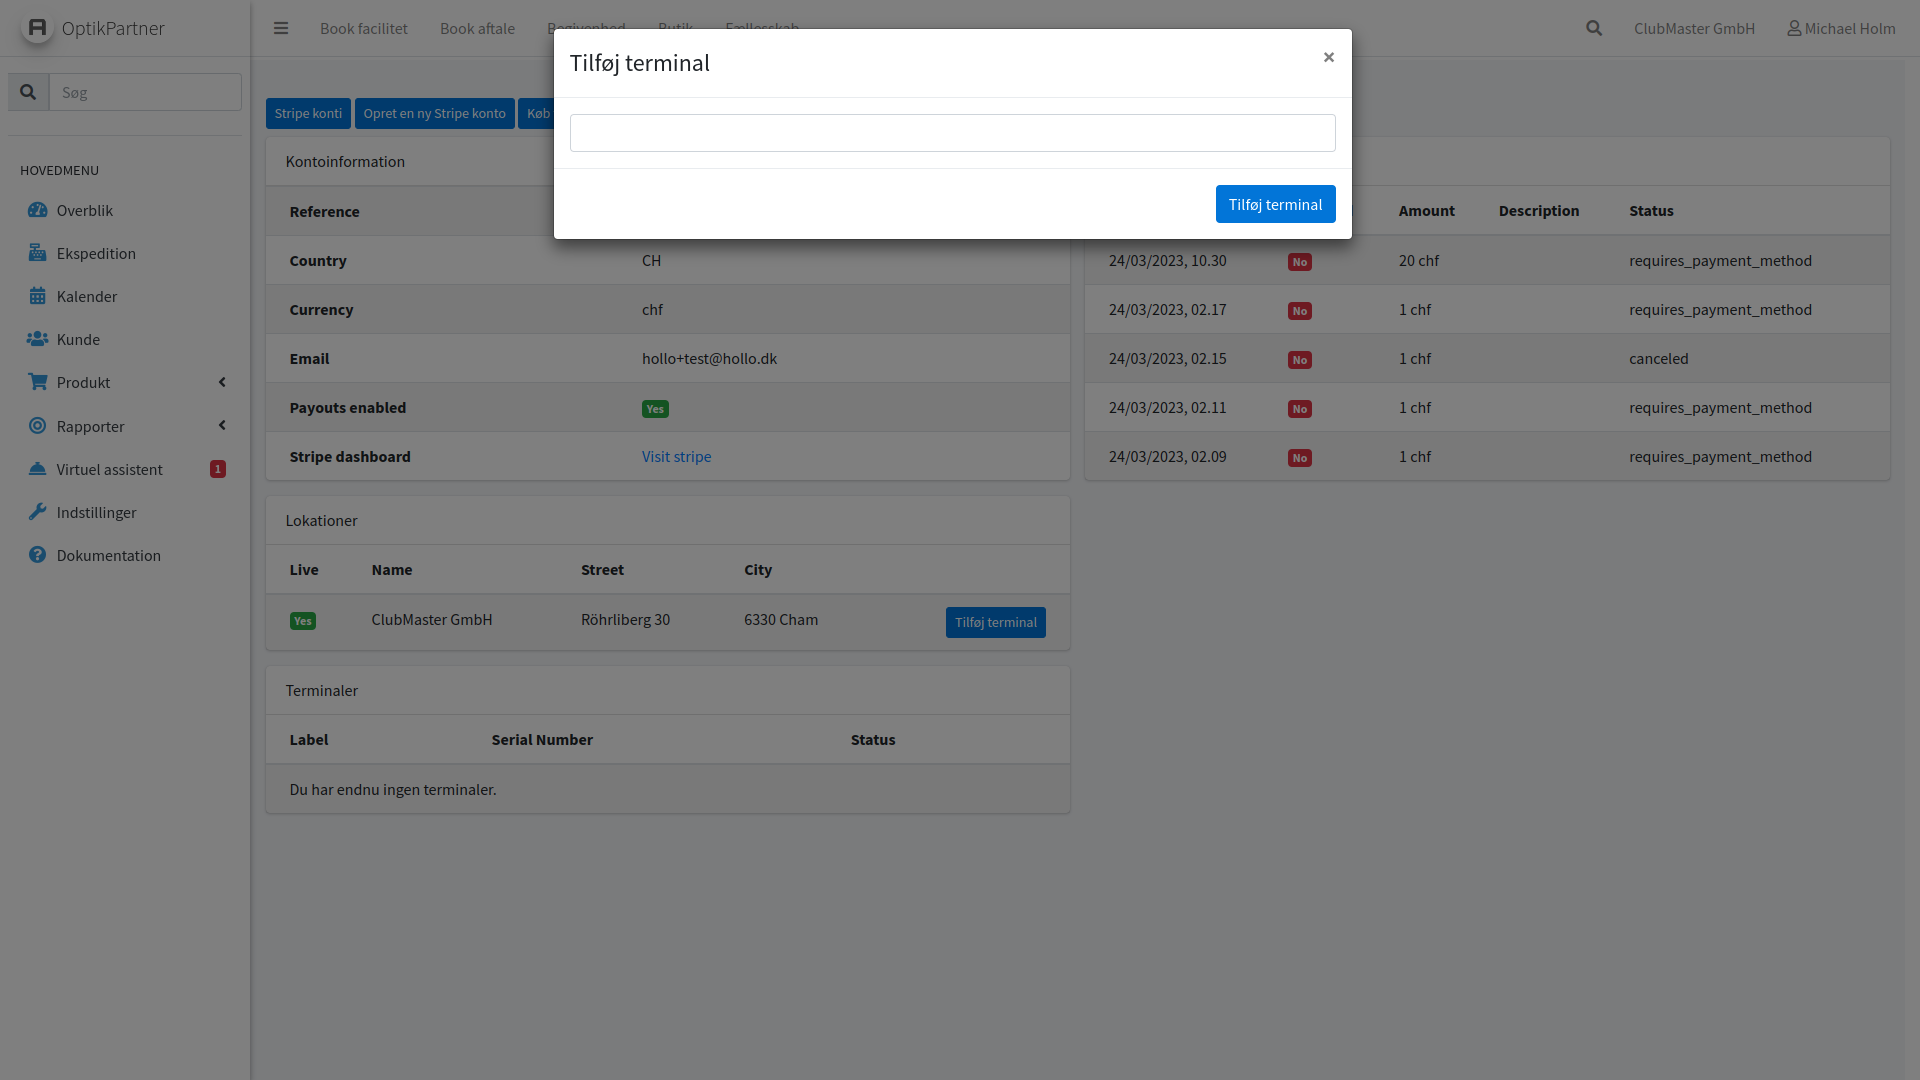The height and width of the screenshot is (1080, 1920).
Task: Open Virtuel assistent in sidebar
Action: pyautogui.click(x=109, y=469)
